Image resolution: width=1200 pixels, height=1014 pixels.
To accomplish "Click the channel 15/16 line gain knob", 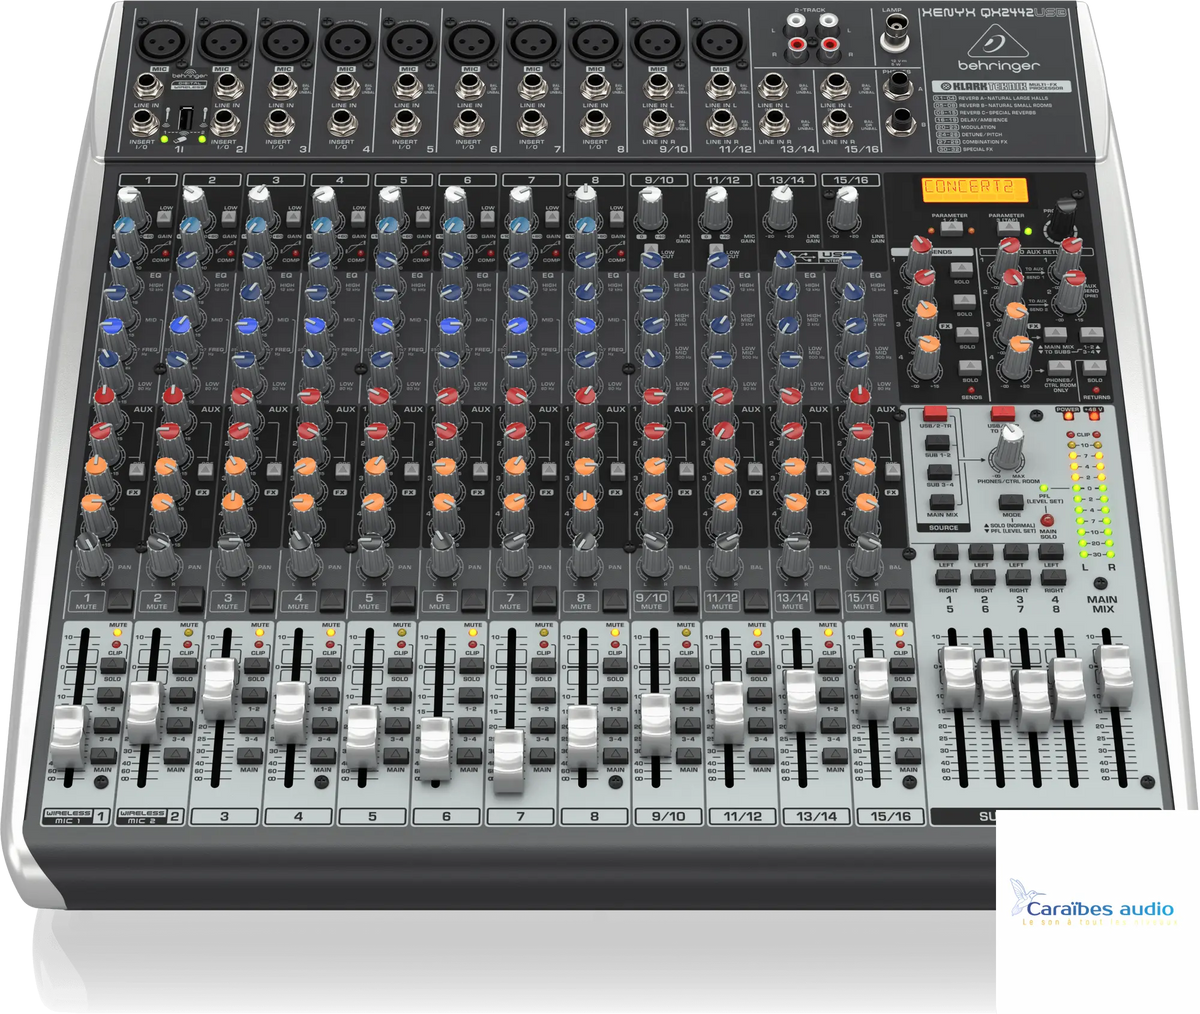I will click(847, 207).
